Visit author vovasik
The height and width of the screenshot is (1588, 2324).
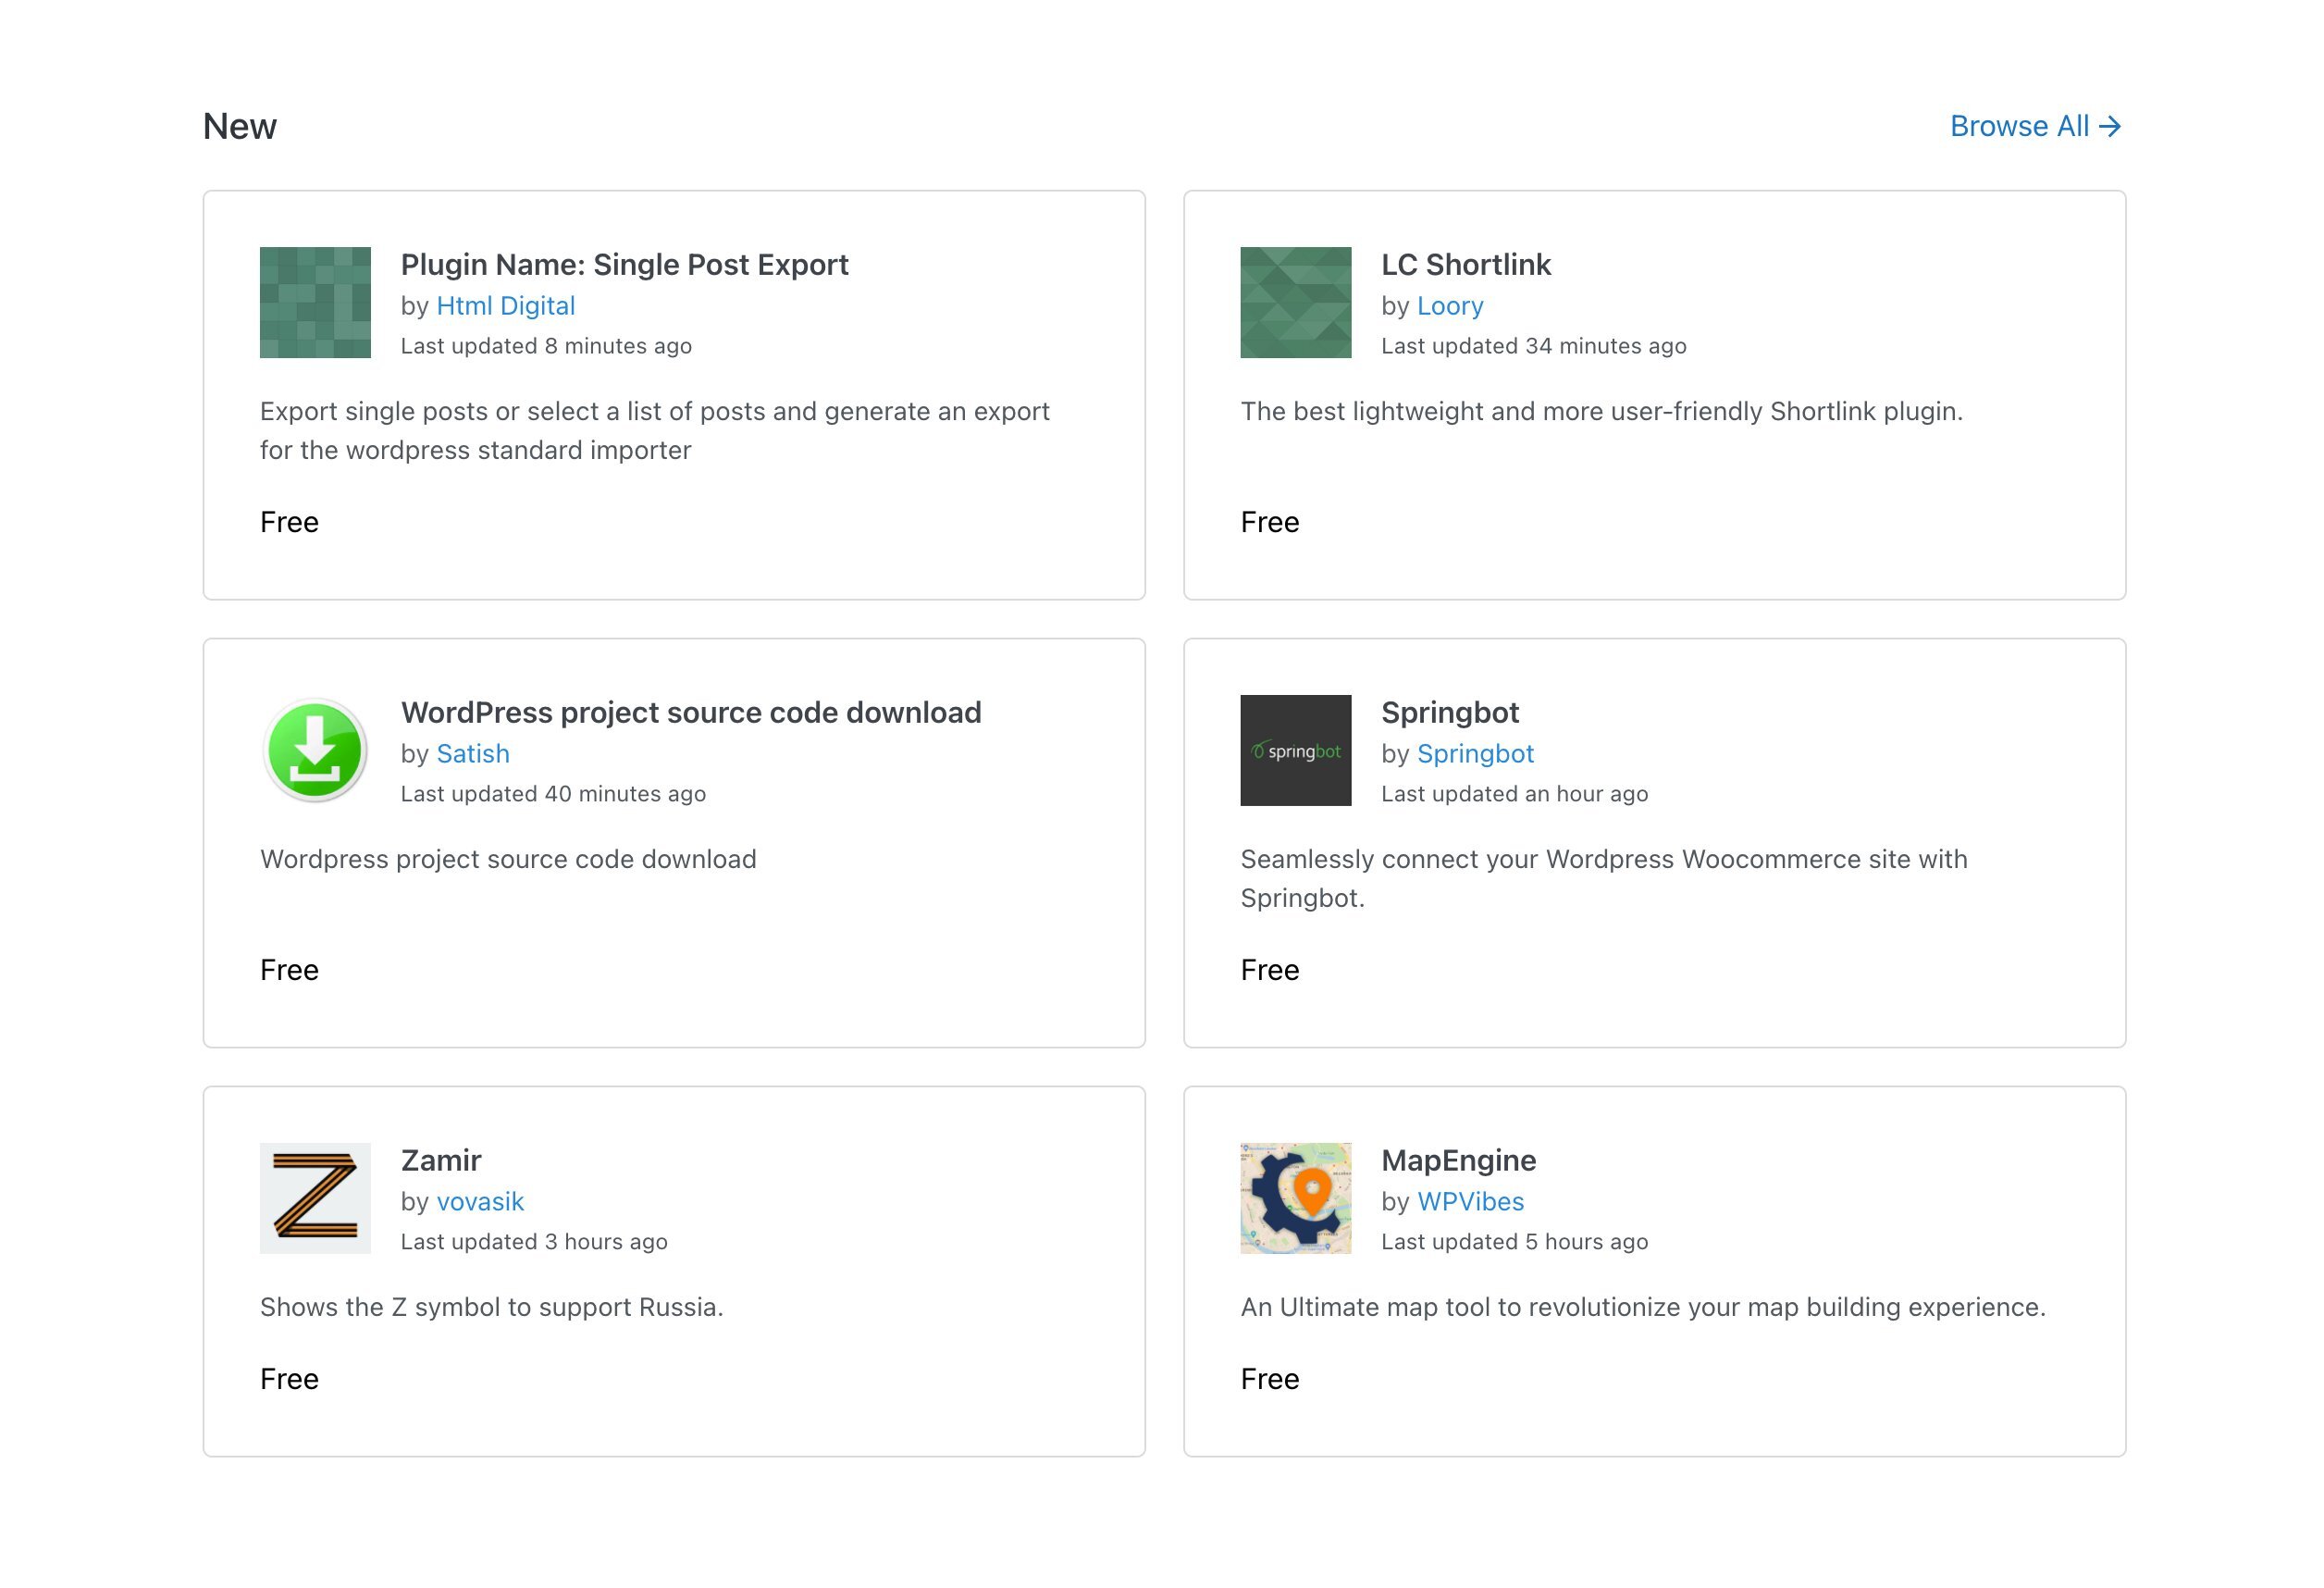click(x=480, y=1202)
